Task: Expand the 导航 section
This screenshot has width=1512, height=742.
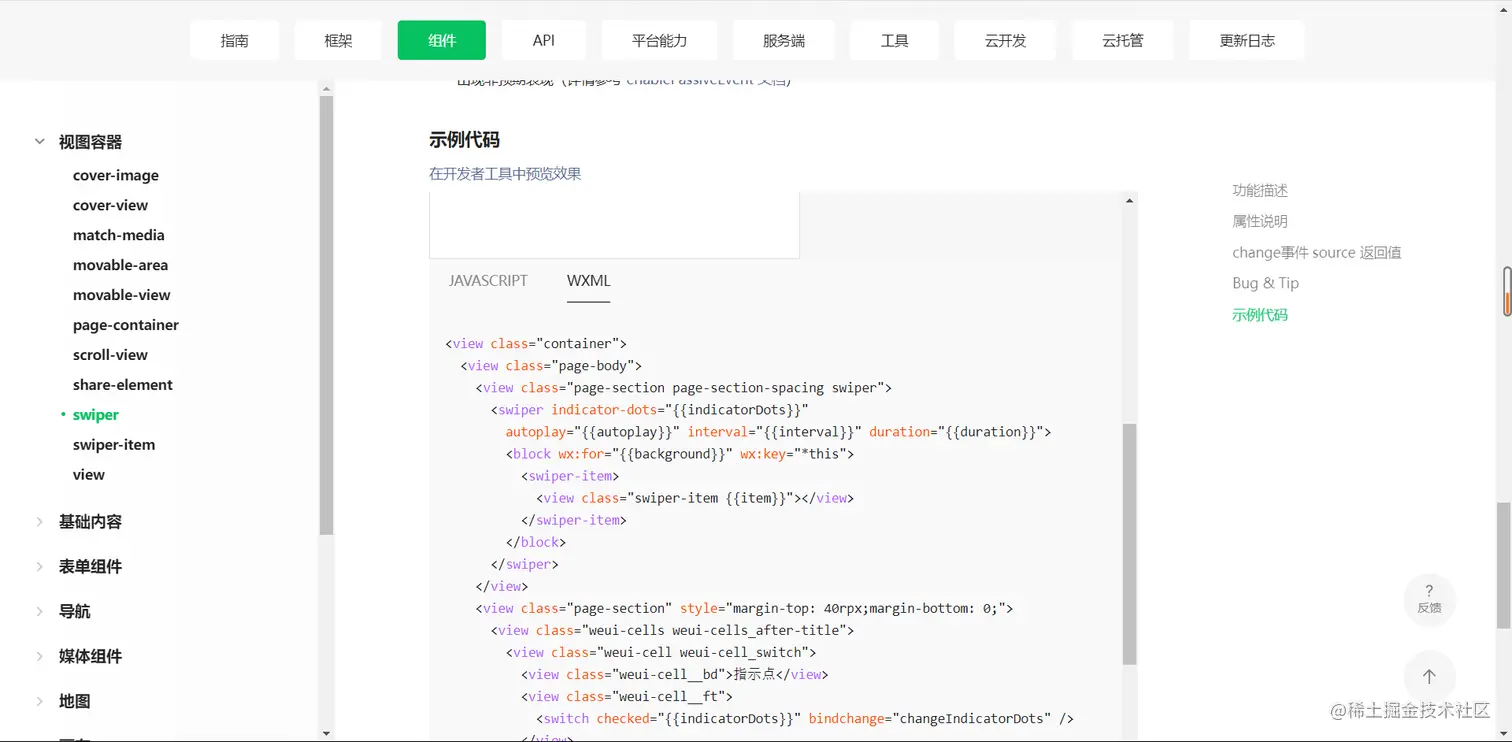Action: pyautogui.click(x=74, y=612)
